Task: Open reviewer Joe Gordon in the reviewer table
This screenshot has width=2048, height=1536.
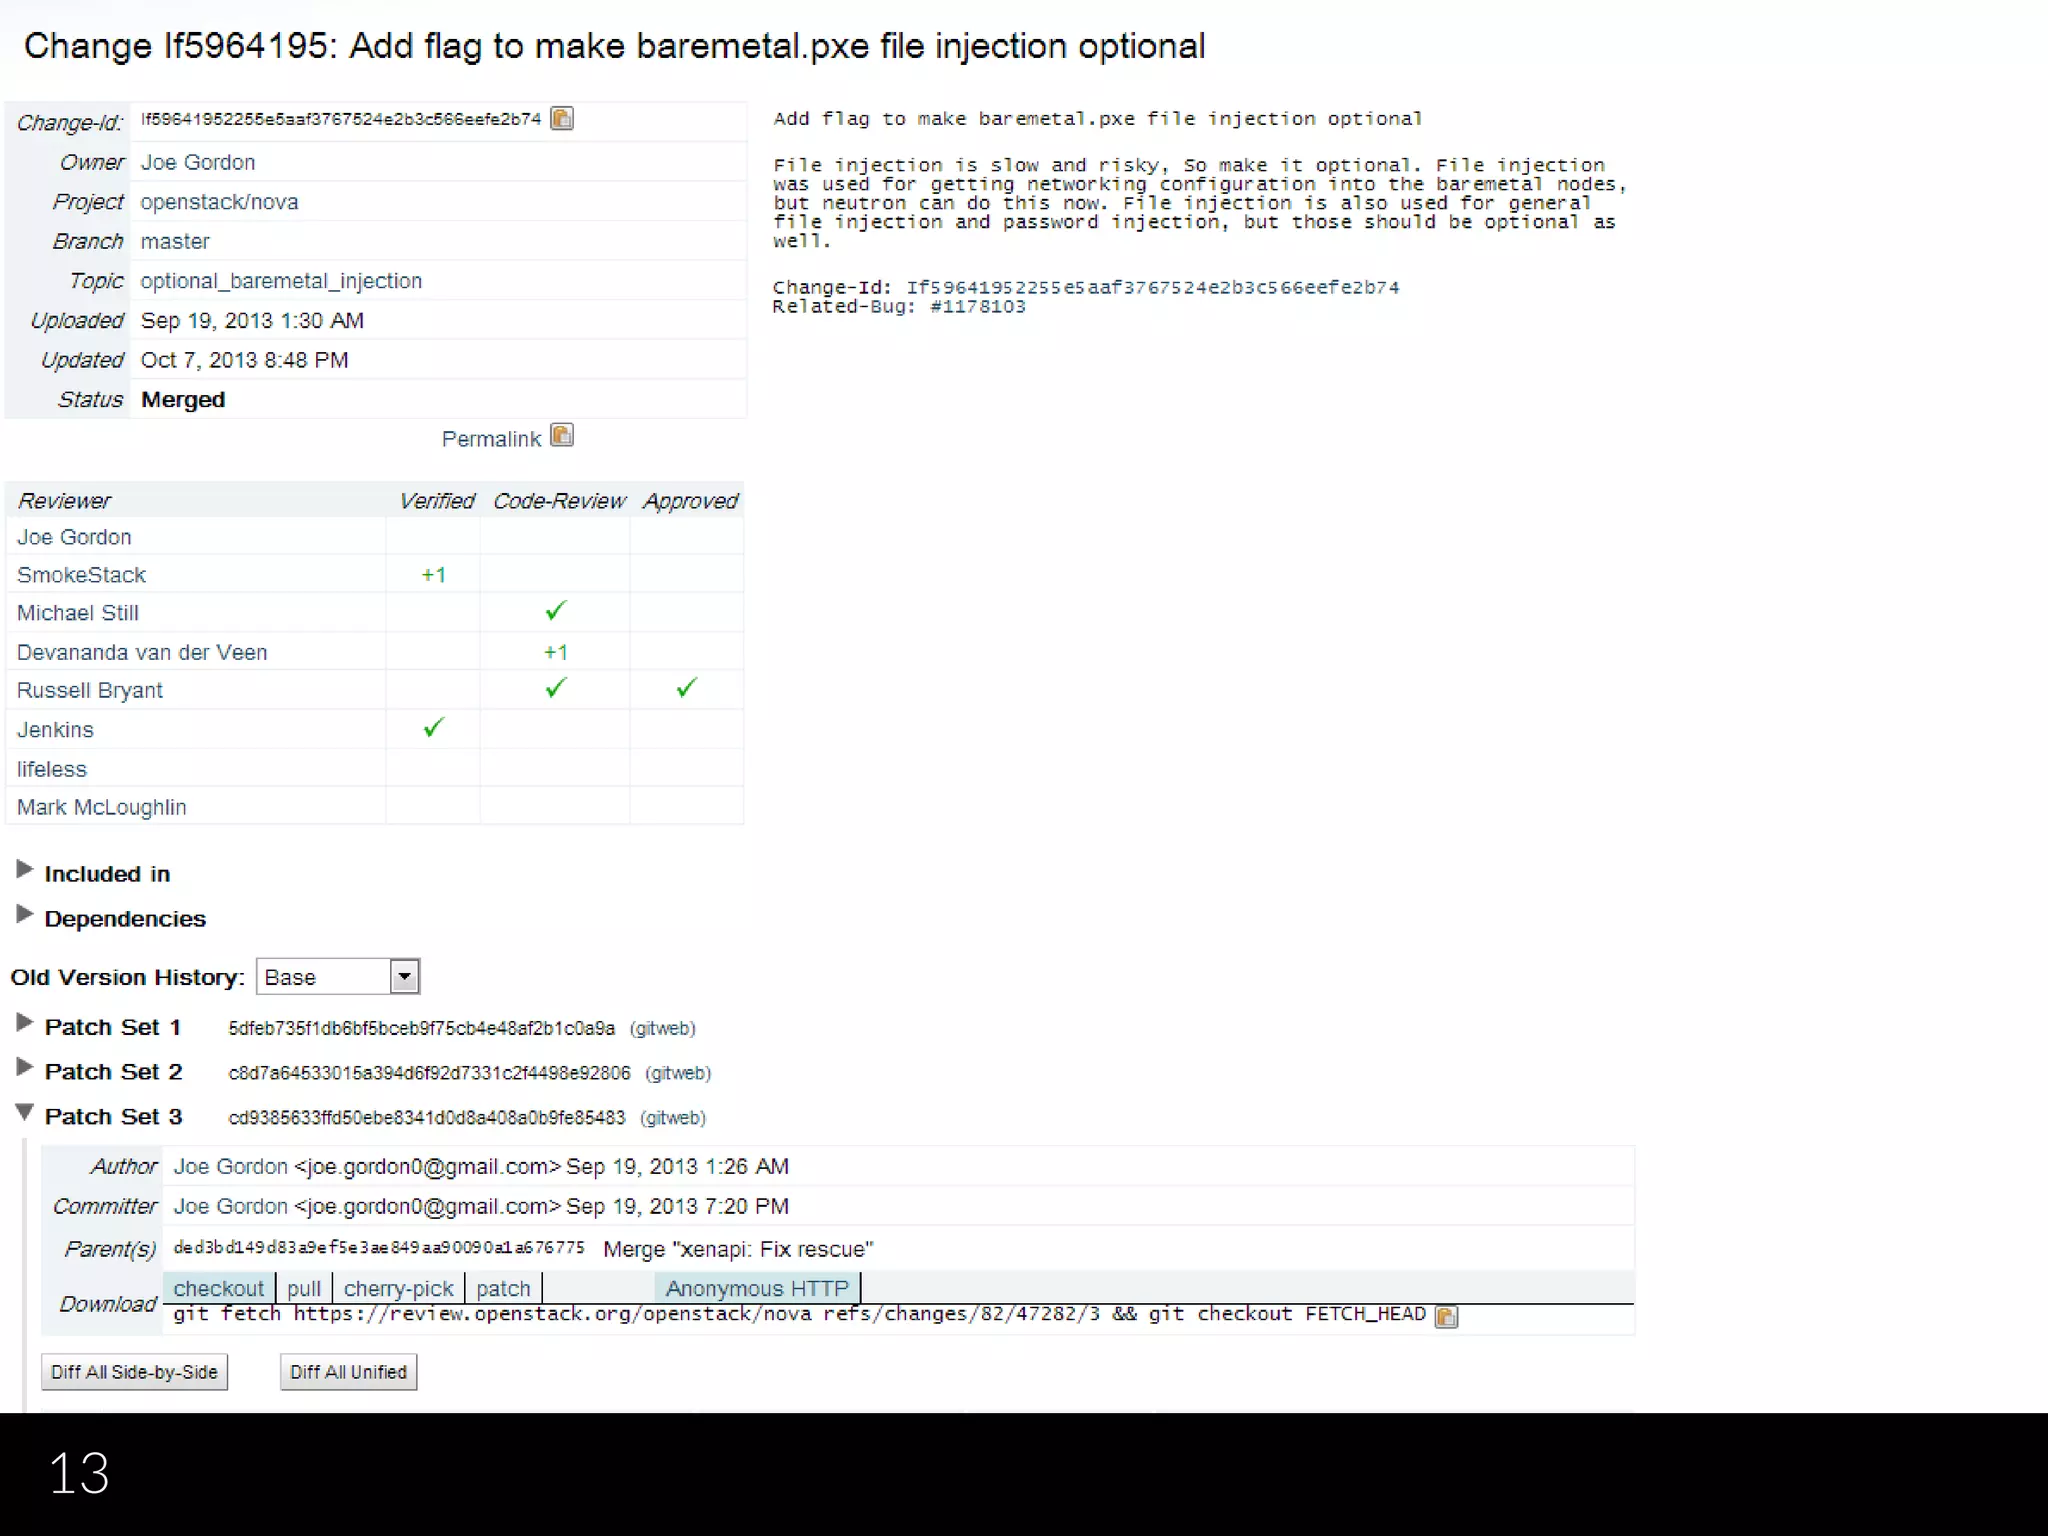Action: [x=74, y=537]
